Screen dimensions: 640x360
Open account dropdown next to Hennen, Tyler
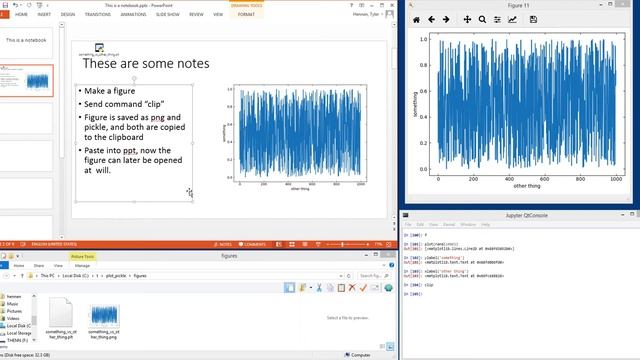click(x=382, y=14)
